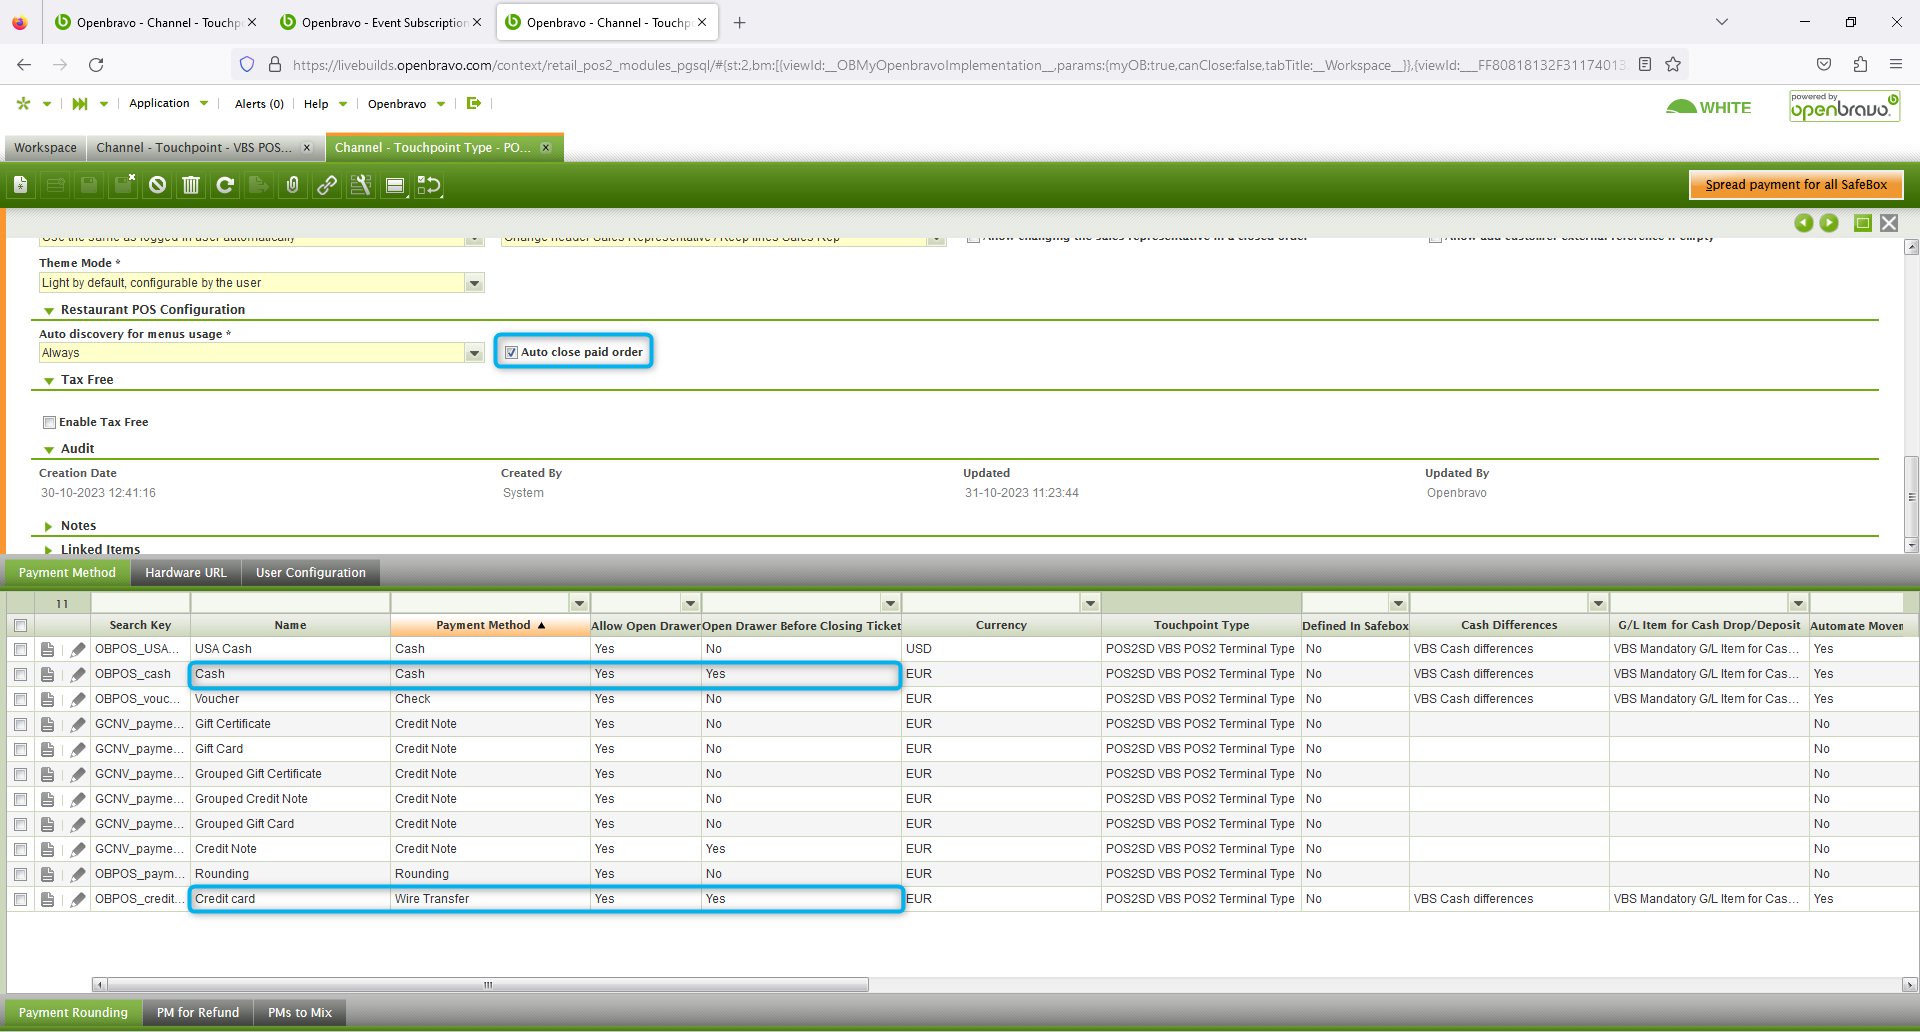1920x1032 pixels.
Task: Sort by Payment Method column header
Action: coord(483,625)
